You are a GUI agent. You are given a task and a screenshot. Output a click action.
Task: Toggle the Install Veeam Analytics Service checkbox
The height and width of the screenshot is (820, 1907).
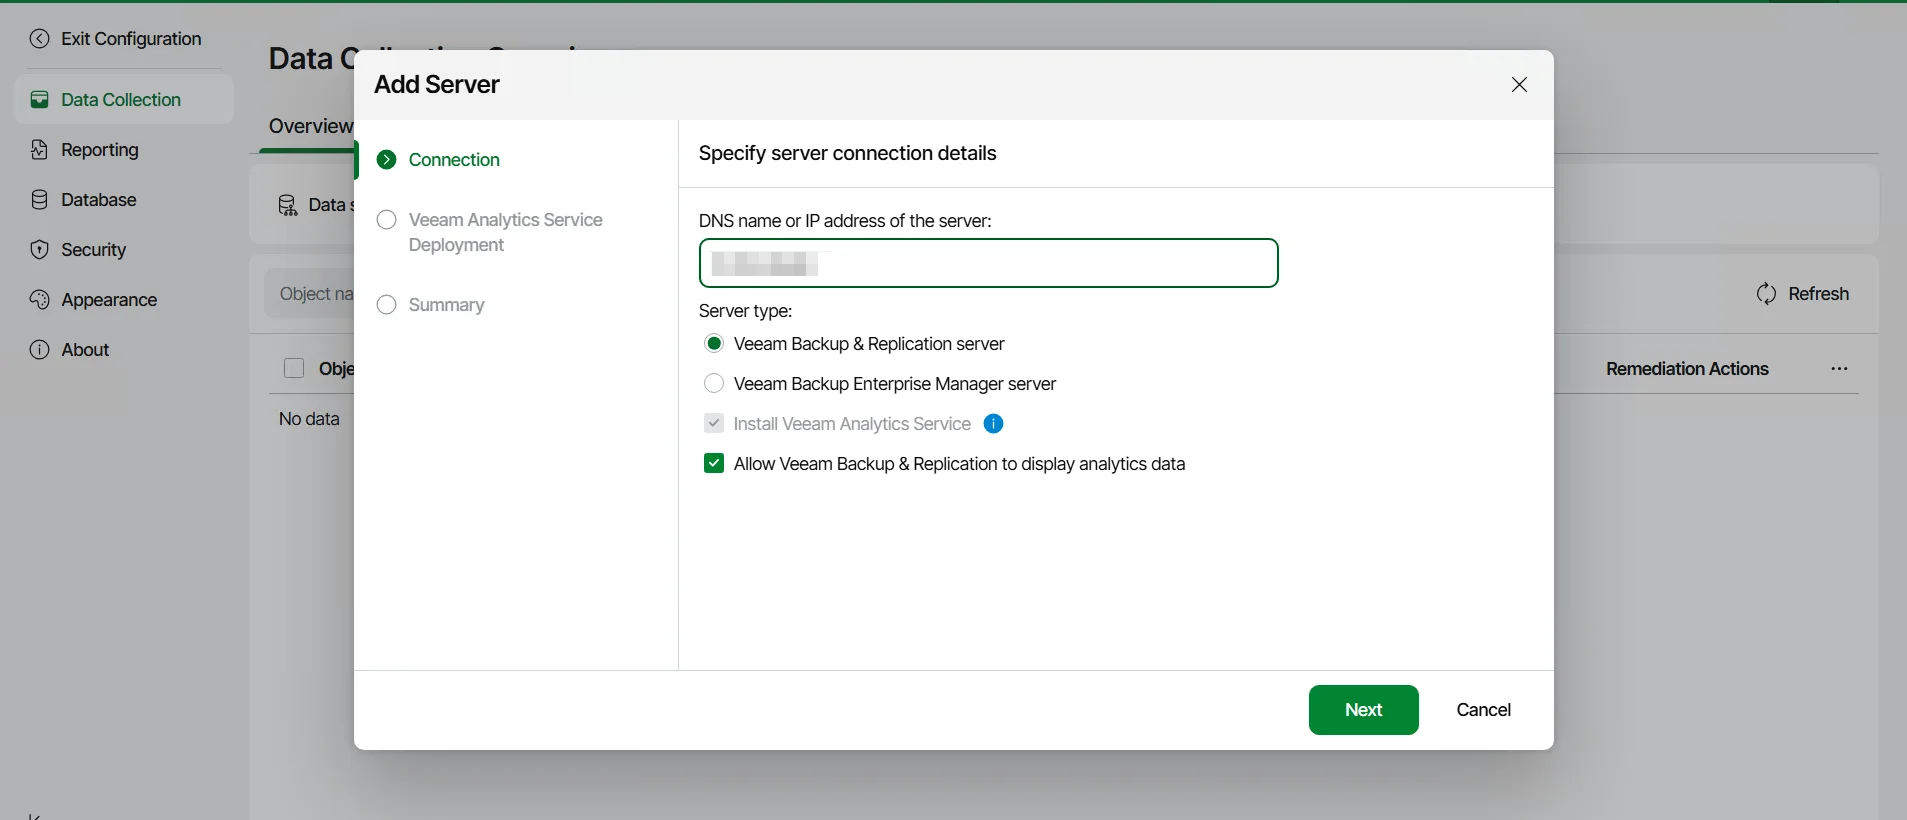[714, 424]
